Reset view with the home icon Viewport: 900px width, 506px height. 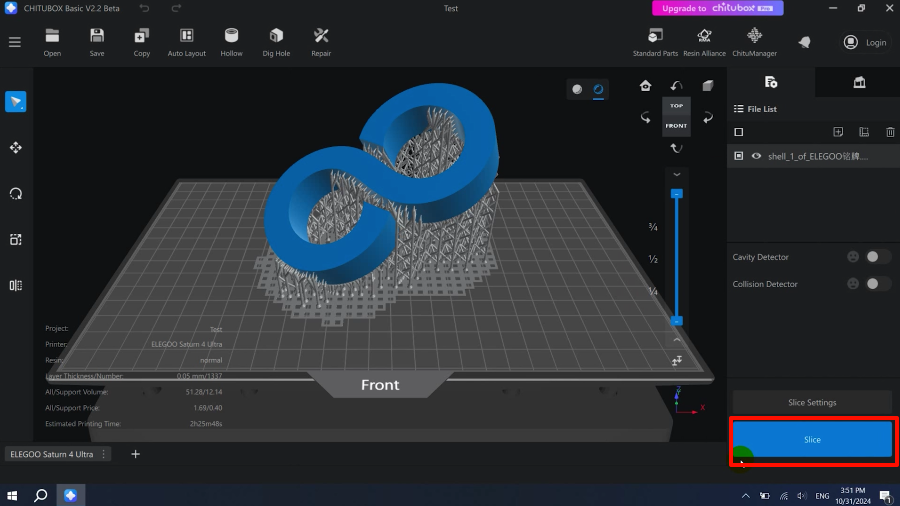(646, 86)
